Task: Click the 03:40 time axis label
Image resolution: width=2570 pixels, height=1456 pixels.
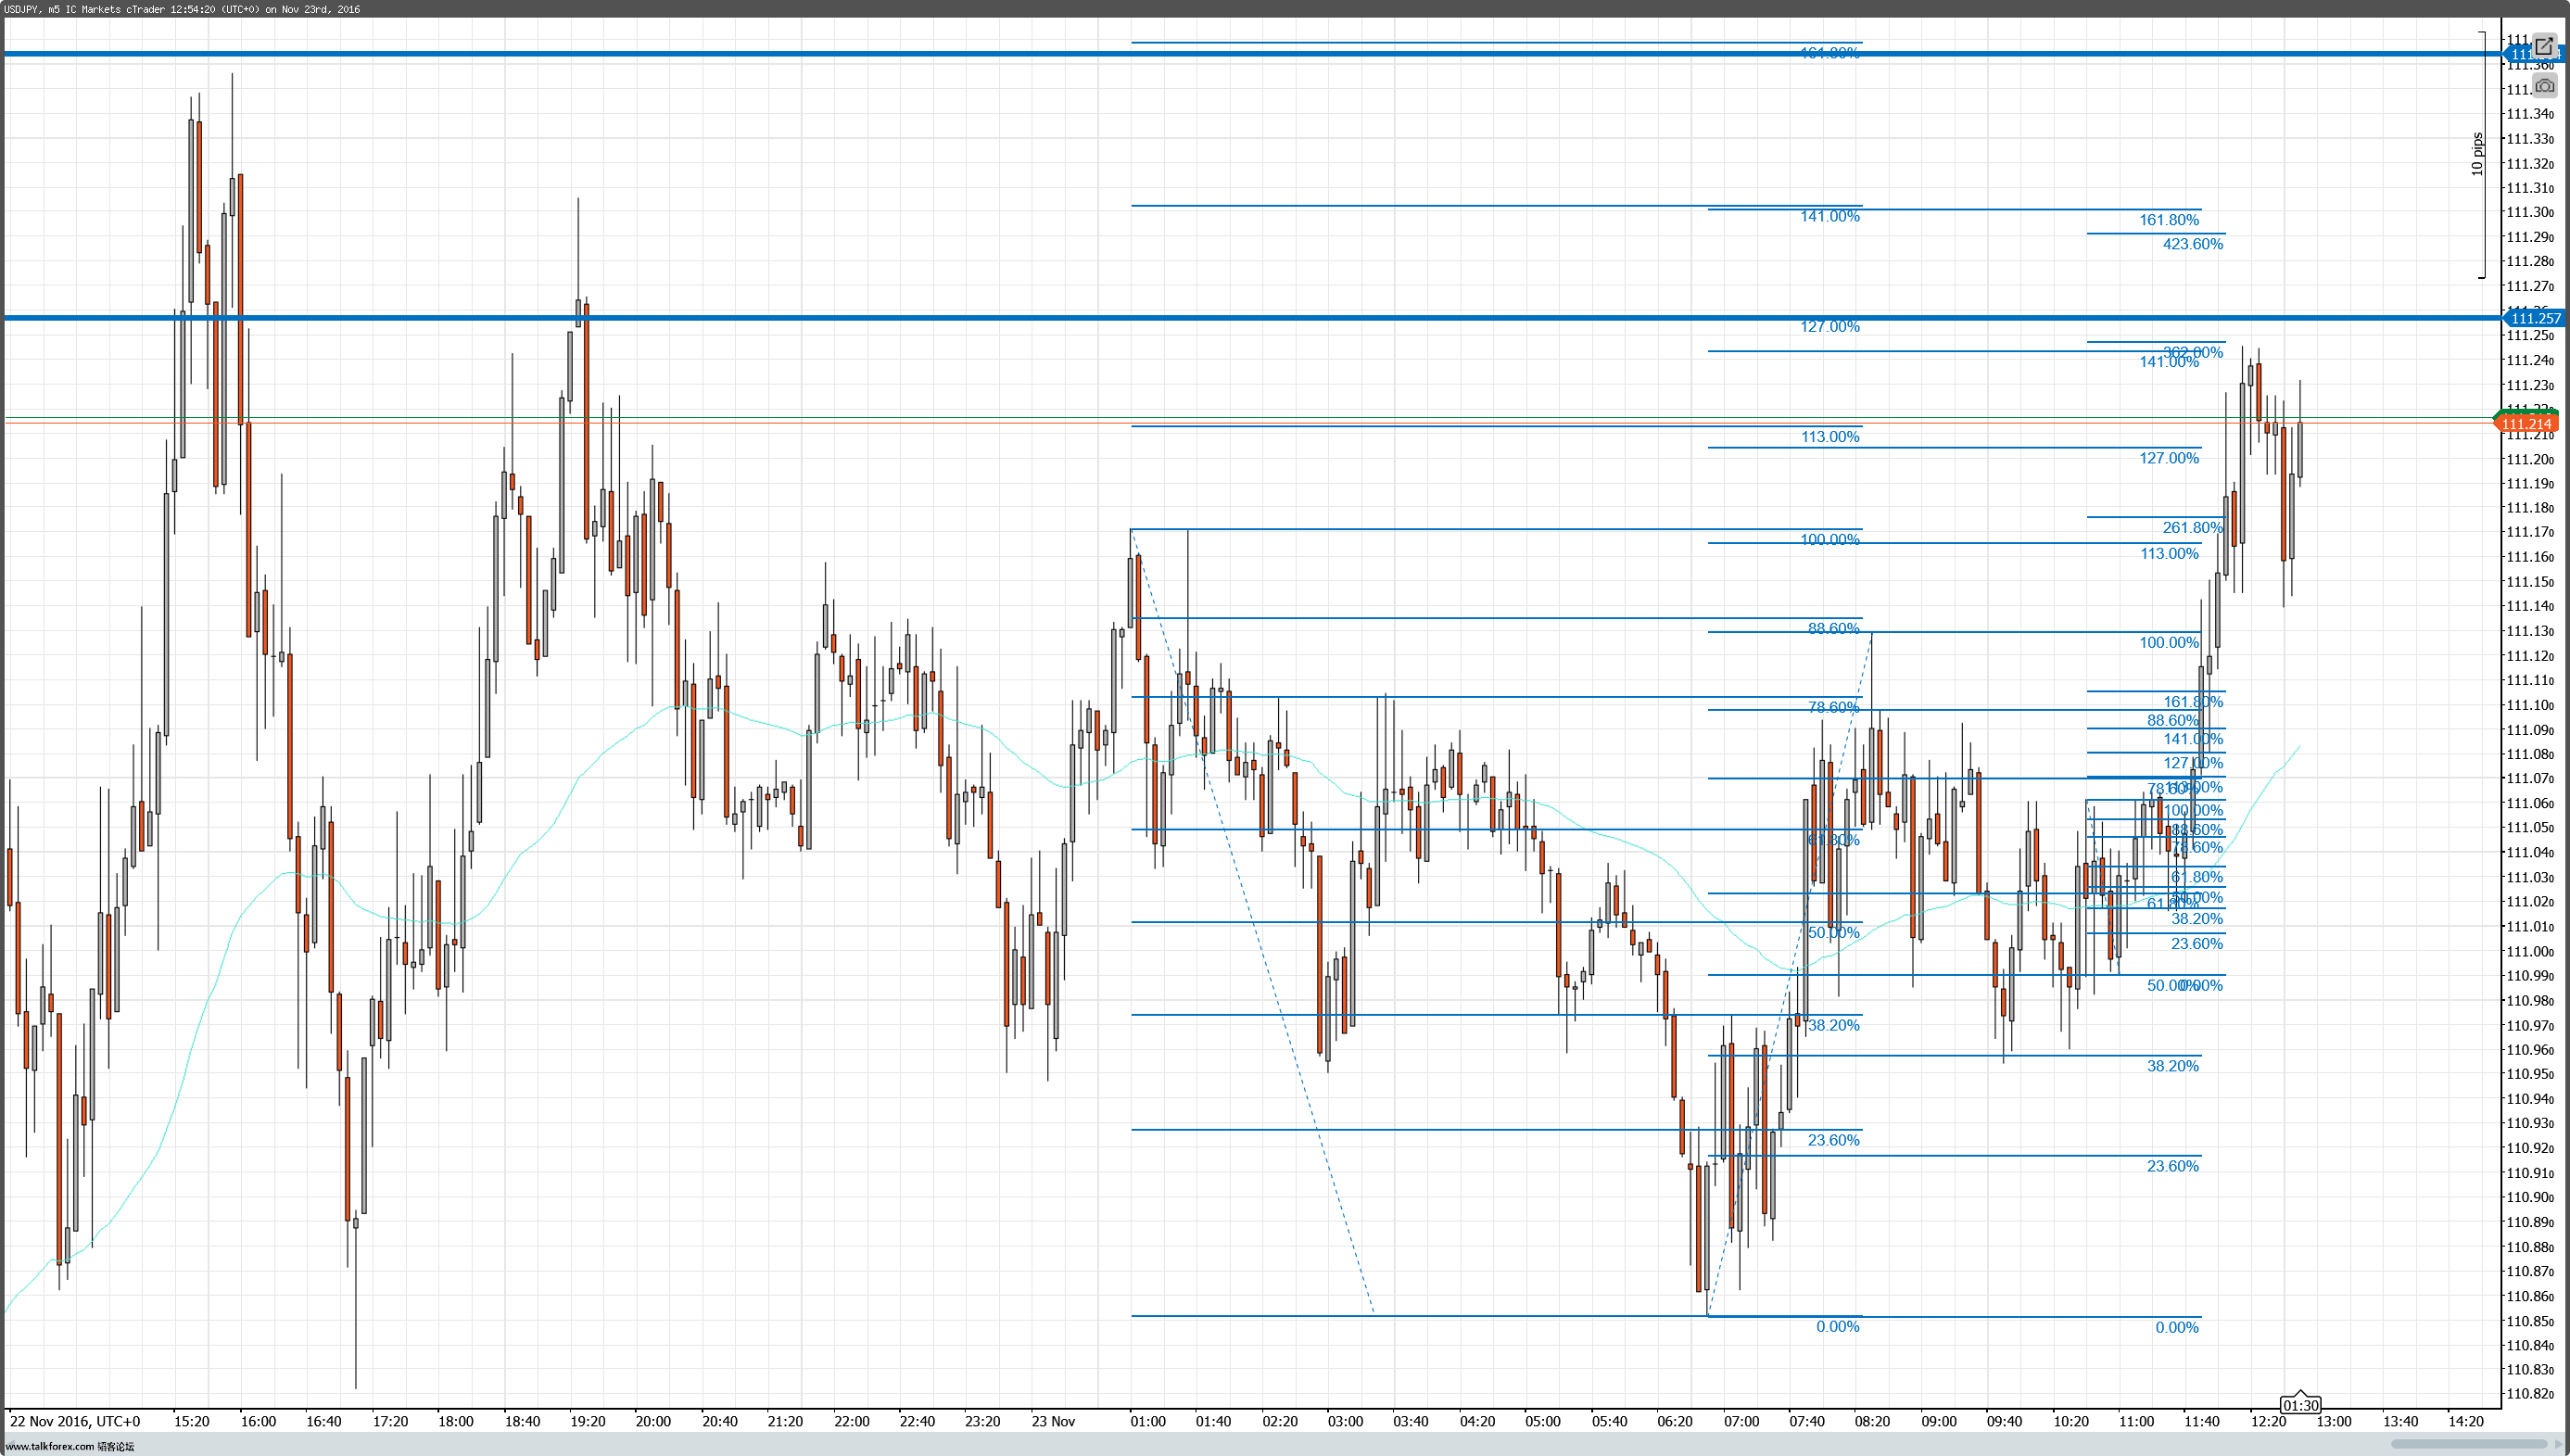Action: pyautogui.click(x=1411, y=1421)
